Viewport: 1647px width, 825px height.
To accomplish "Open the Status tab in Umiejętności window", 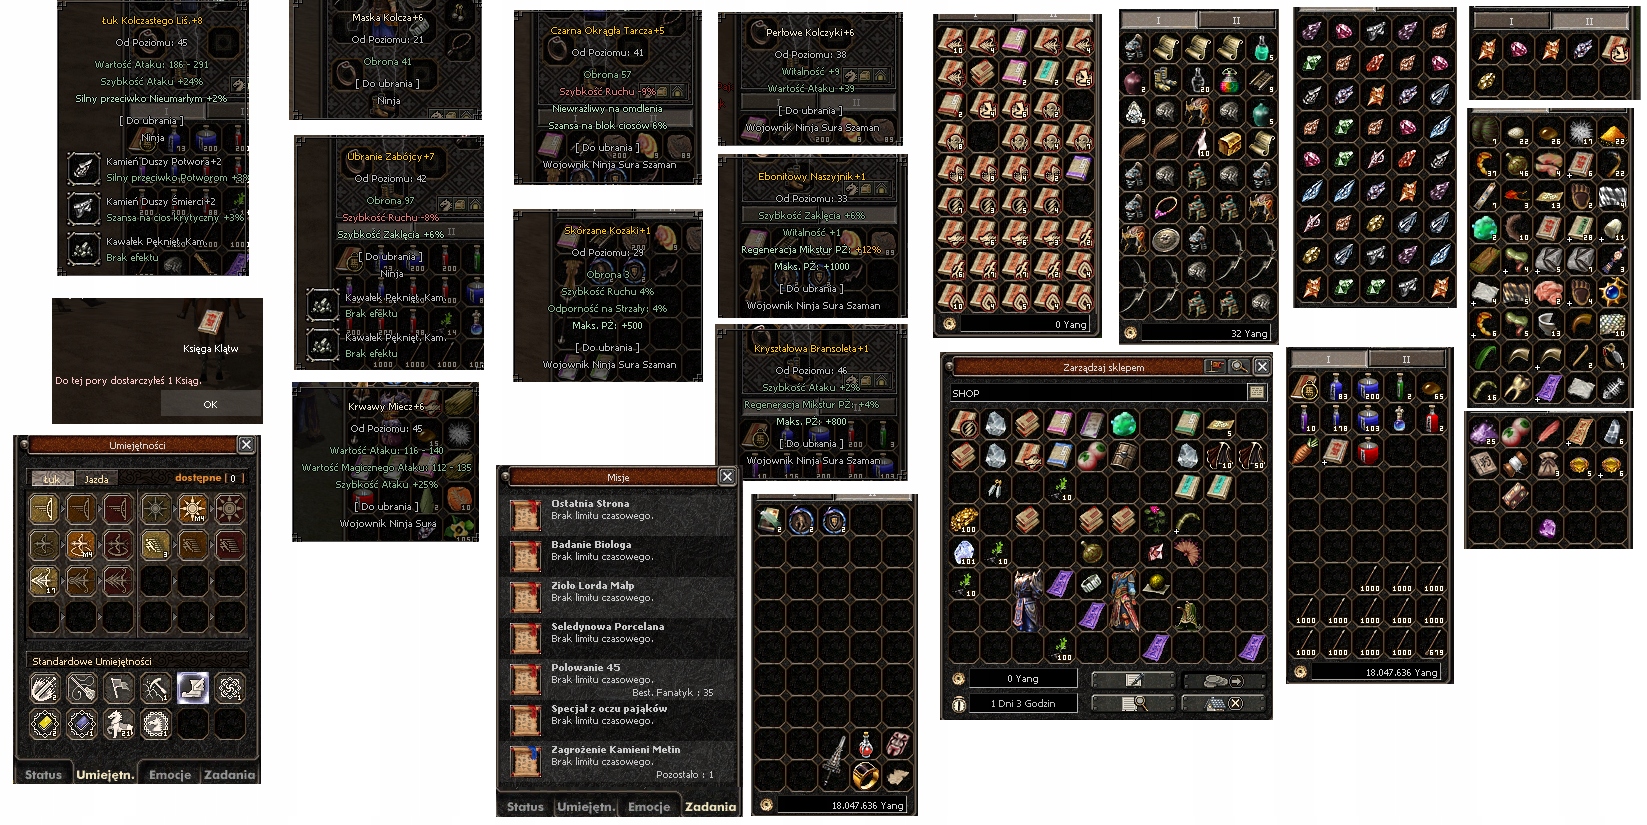I will click(x=43, y=775).
